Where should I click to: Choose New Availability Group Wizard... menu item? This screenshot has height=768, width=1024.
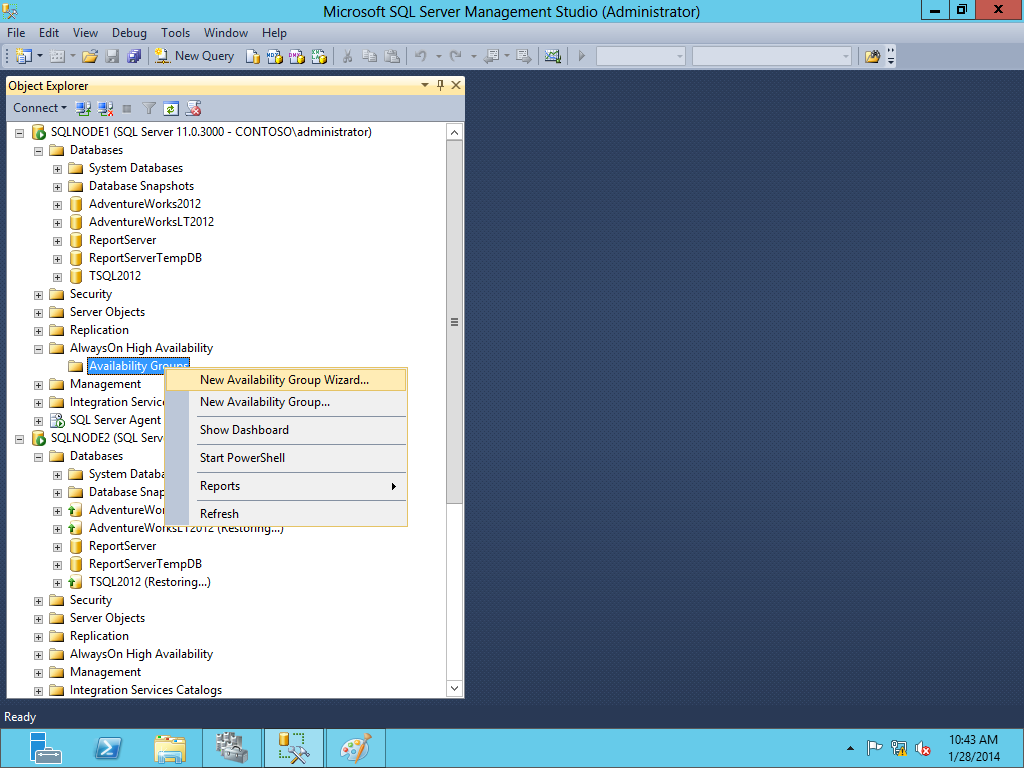[x=286, y=380]
